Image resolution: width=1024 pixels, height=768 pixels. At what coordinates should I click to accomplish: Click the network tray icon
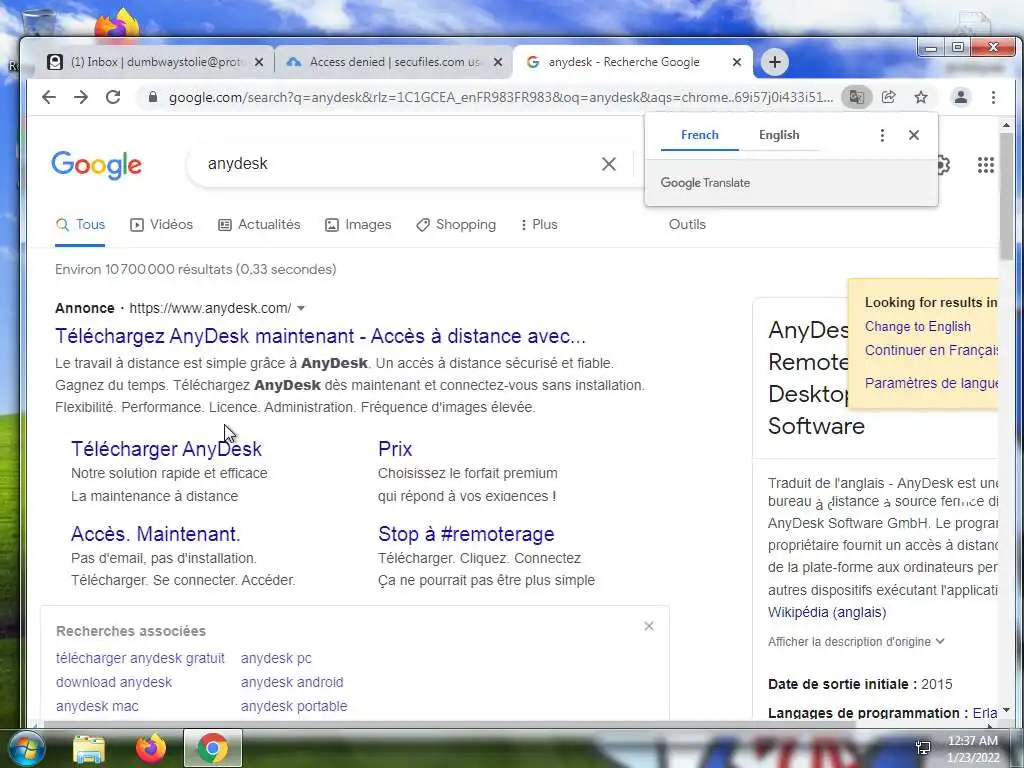[x=923, y=748]
